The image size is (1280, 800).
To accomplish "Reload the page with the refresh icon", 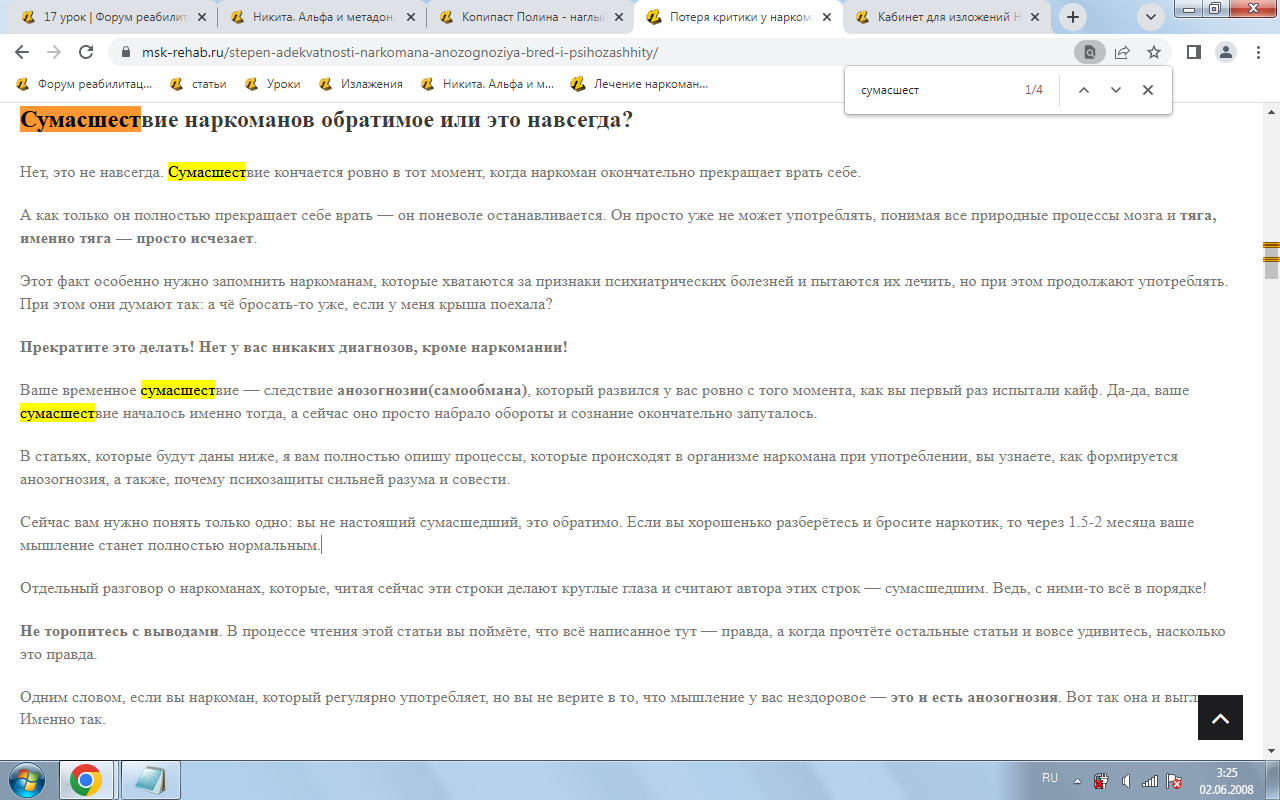I will click(86, 52).
